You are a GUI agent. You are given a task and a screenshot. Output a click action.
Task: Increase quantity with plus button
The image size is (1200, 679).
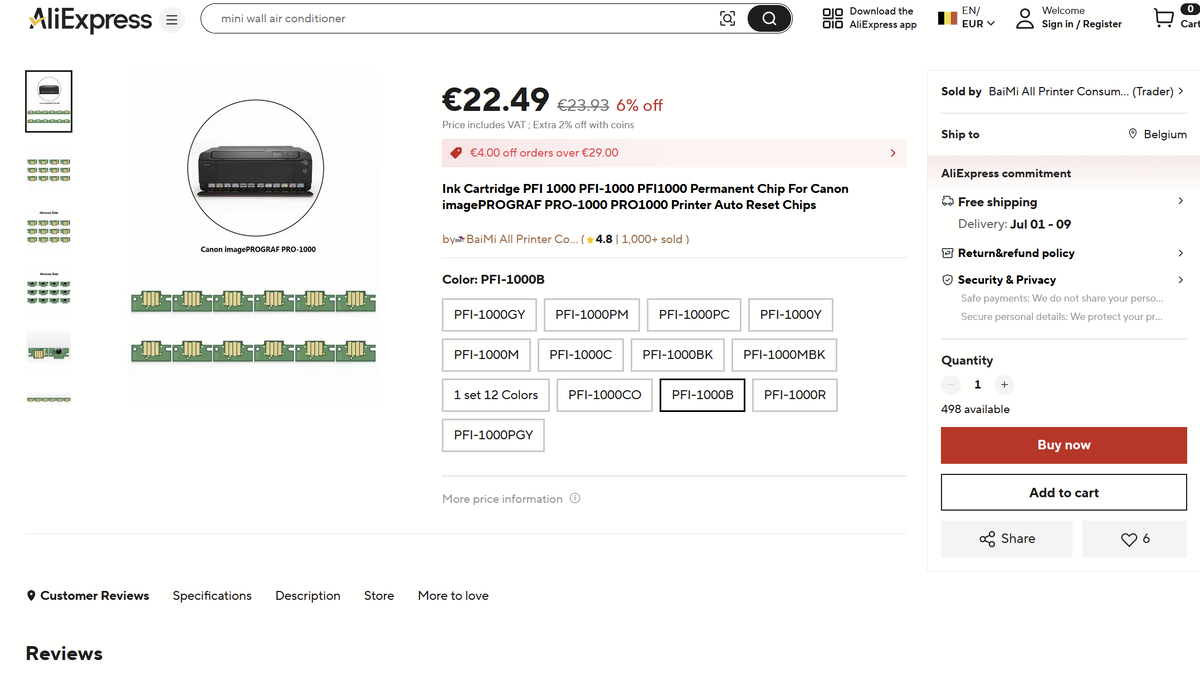pyautogui.click(x=1004, y=385)
